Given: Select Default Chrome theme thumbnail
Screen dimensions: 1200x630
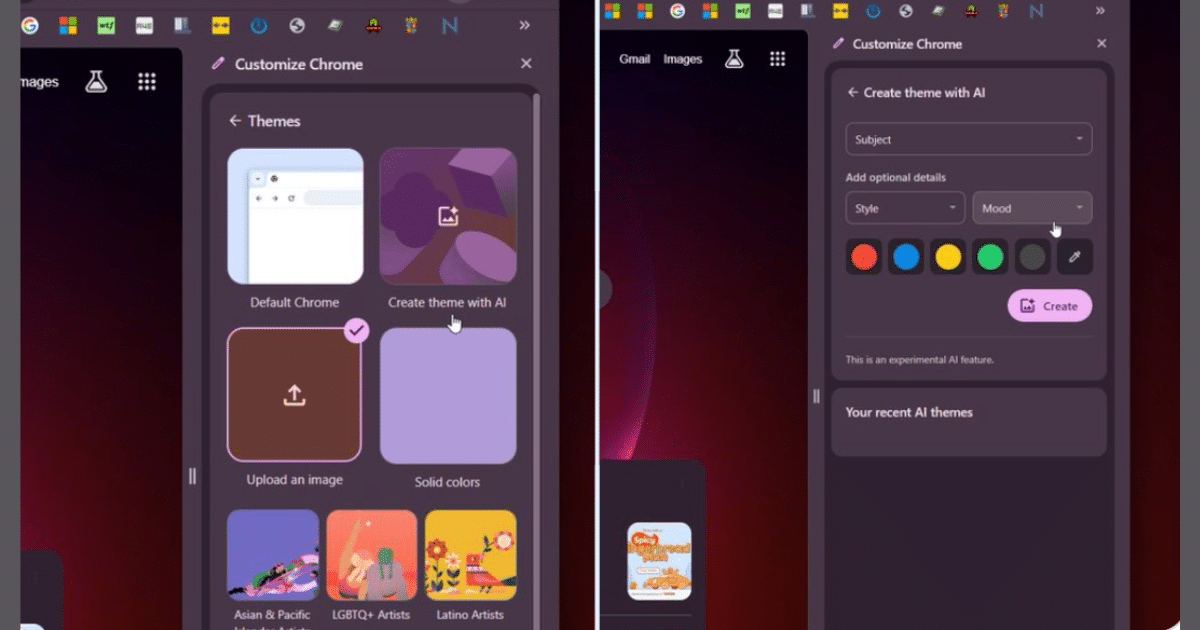Looking at the screenshot, I should click(x=295, y=216).
